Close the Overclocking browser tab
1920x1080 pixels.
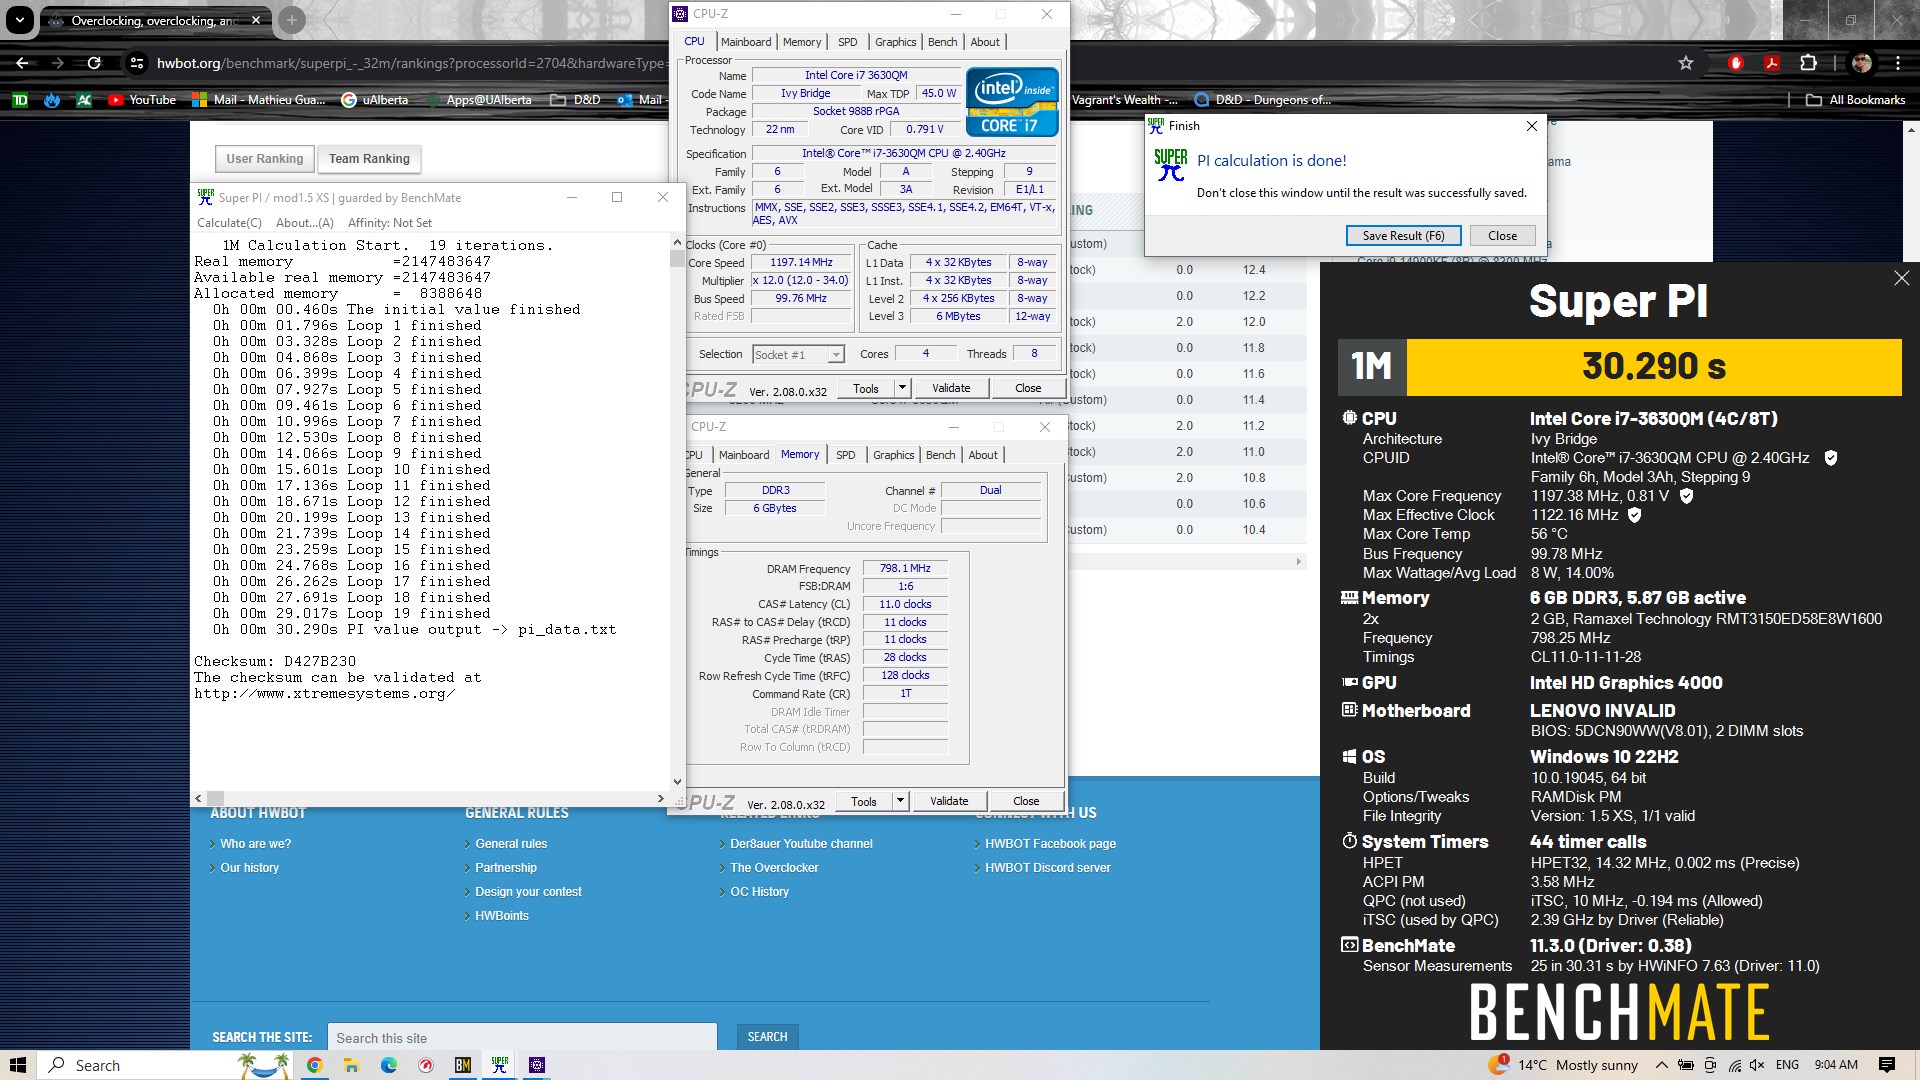[x=256, y=20]
